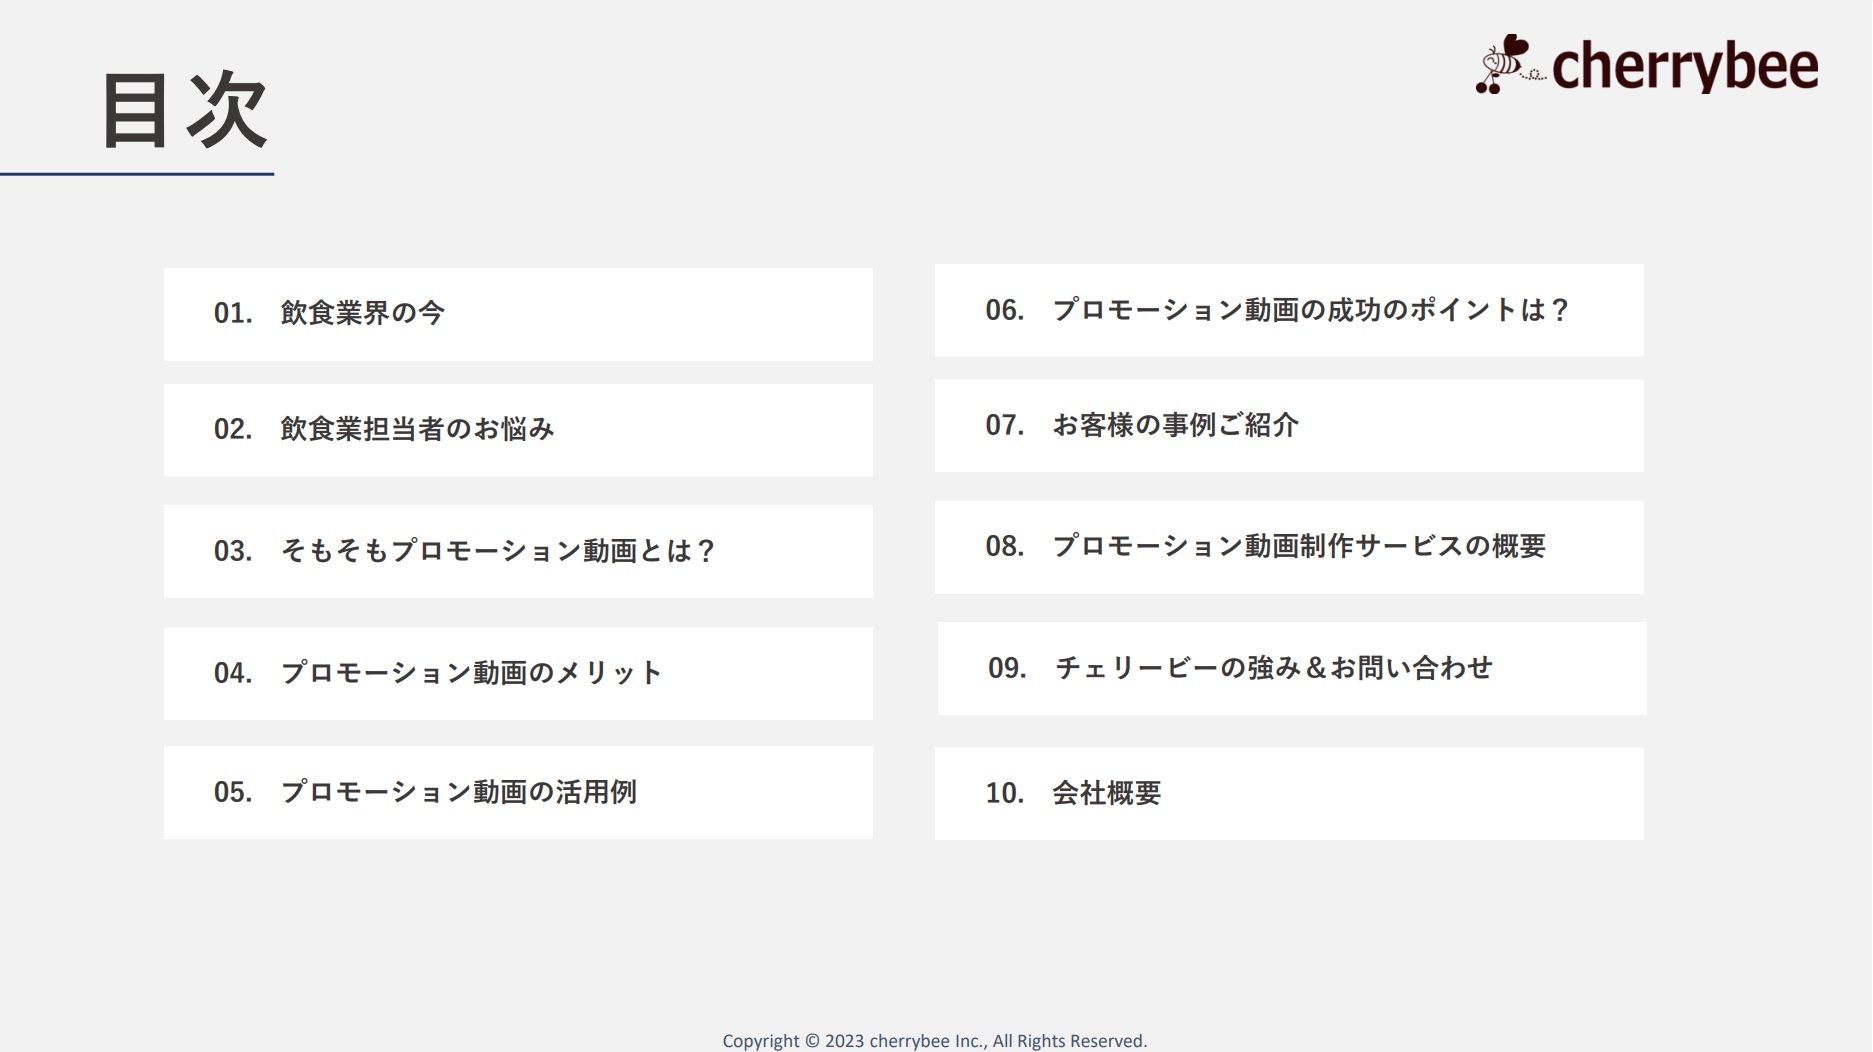Open プロモーション動画制作サービスの概要 entry text
Screen dimensions: 1873x1052
[1298, 546]
